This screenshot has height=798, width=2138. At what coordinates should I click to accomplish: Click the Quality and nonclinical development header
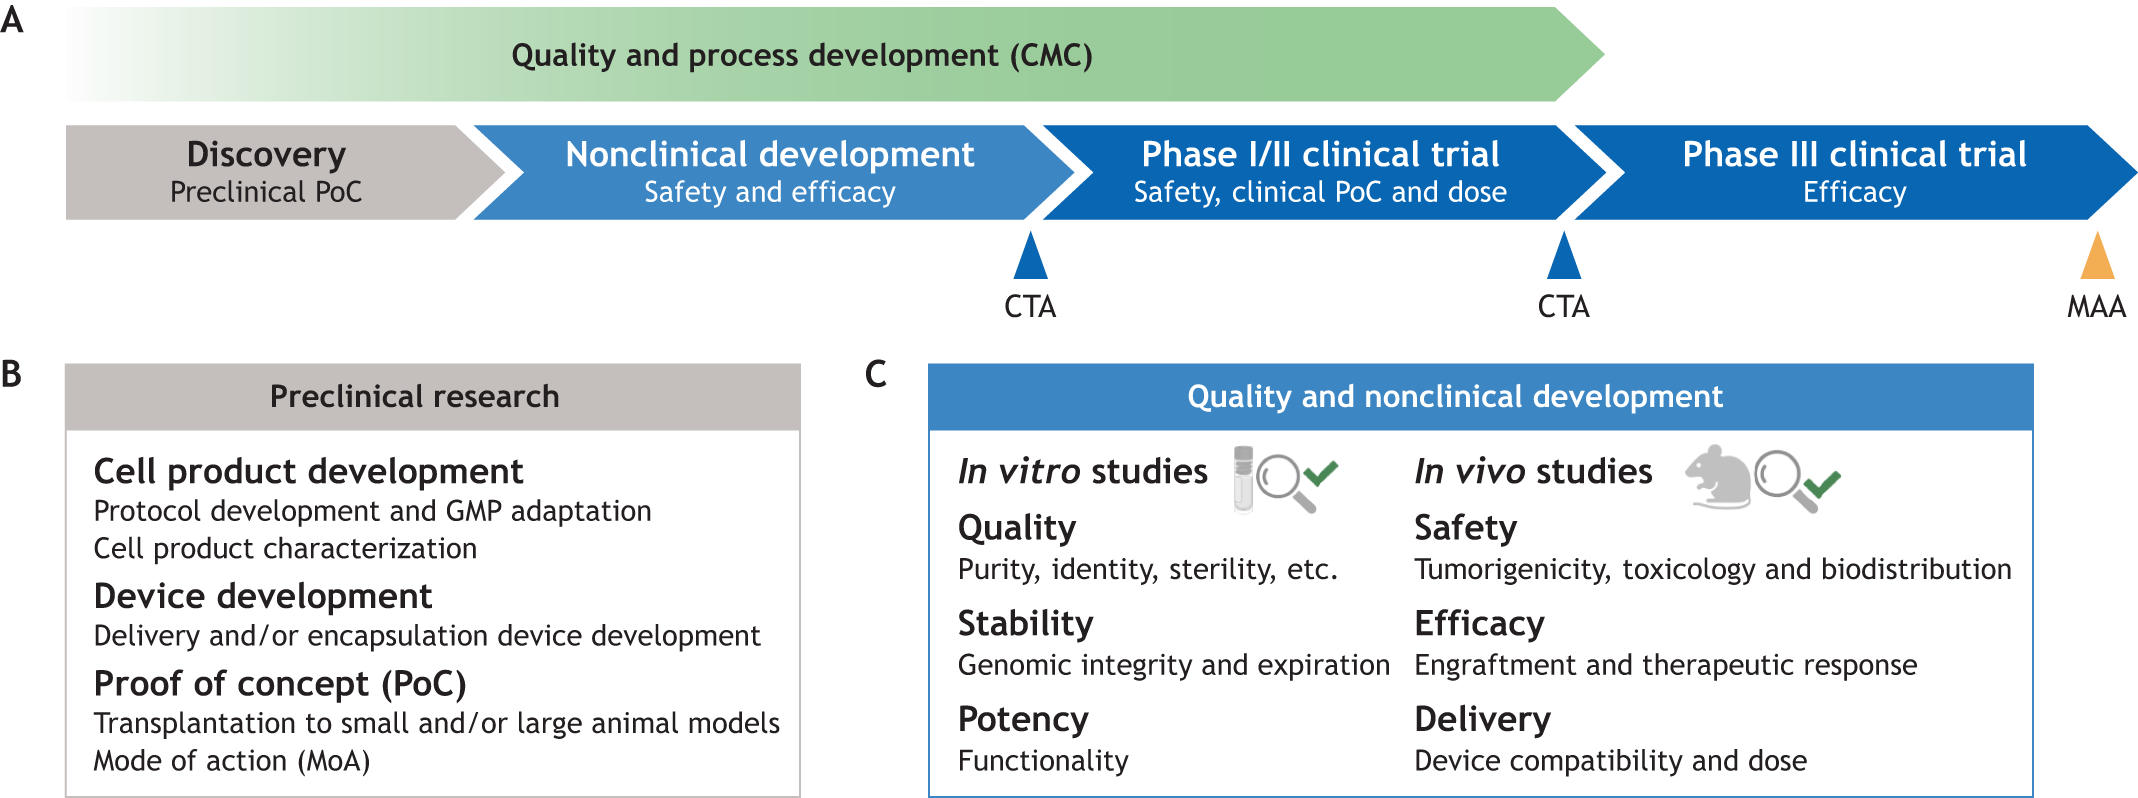tap(1454, 397)
